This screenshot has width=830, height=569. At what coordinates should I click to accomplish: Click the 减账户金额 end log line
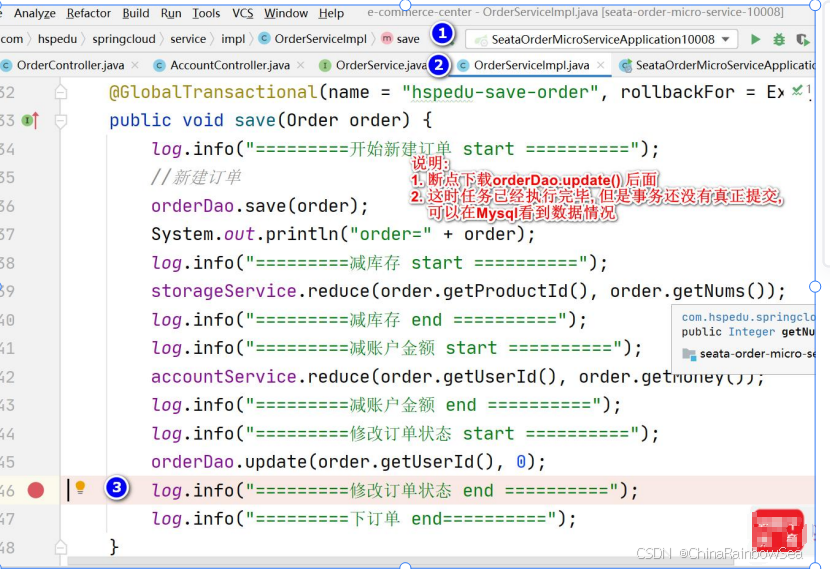[x=386, y=405]
